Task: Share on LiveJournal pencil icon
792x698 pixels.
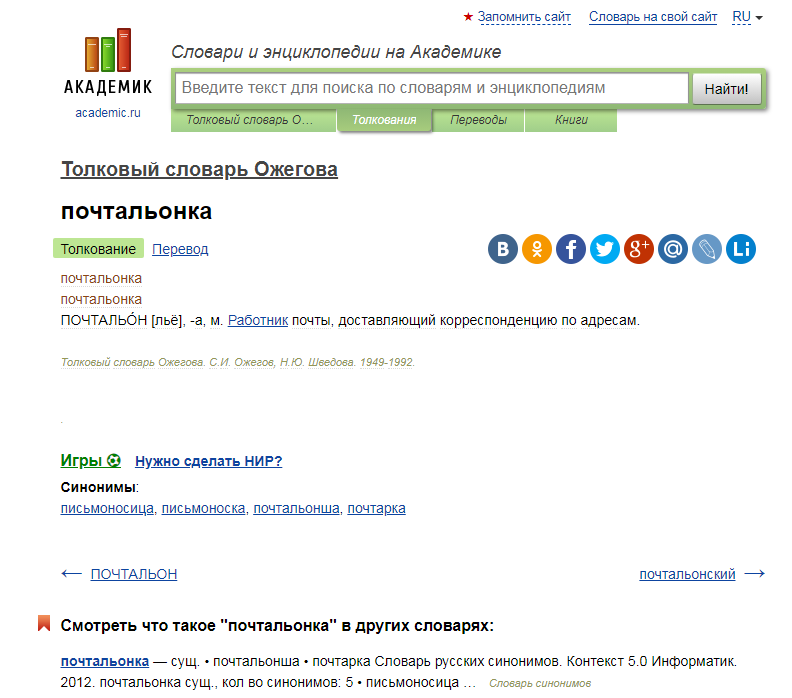Action: pyautogui.click(x=707, y=249)
